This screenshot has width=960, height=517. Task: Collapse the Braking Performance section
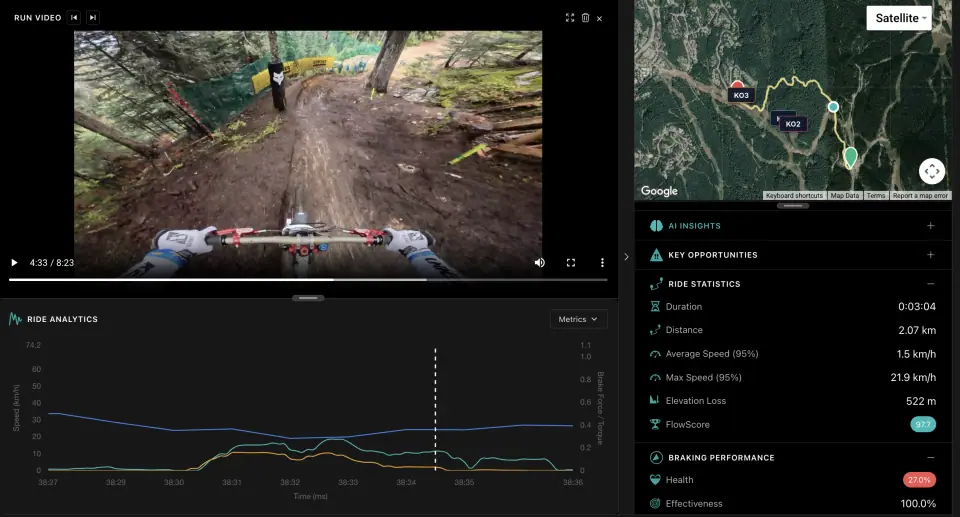point(931,458)
